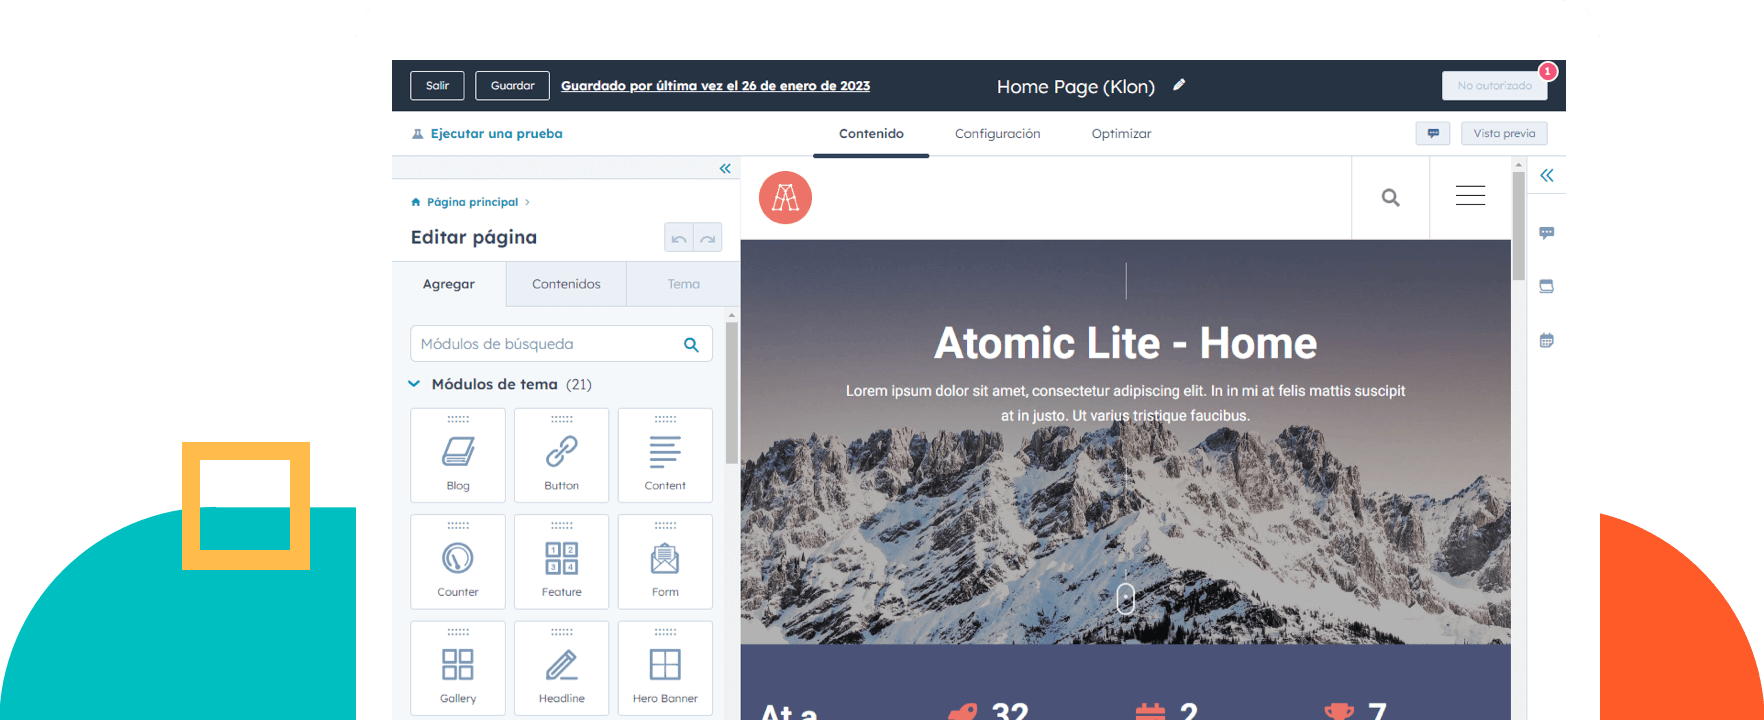Select the Blog module
This screenshot has width=1764, height=720.
point(458,455)
